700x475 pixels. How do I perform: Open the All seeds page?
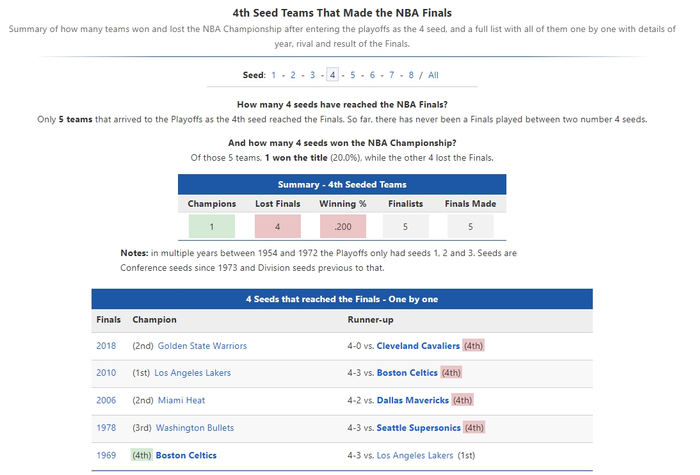pos(433,75)
